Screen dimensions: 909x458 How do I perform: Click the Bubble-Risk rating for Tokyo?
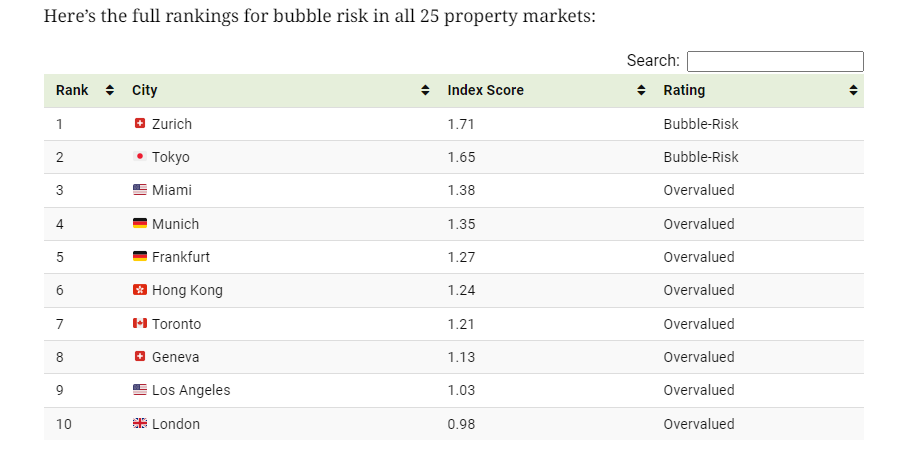[701, 157]
